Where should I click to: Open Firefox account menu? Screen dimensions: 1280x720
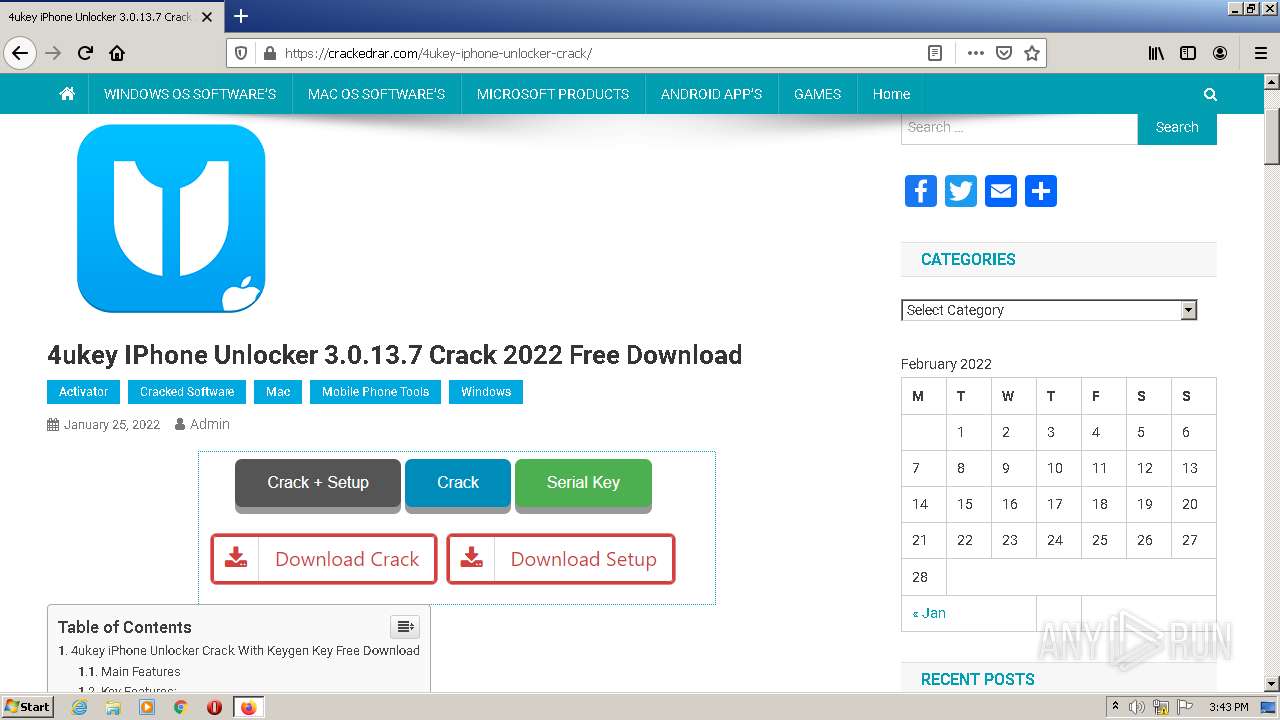click(x=1220, y=53)
